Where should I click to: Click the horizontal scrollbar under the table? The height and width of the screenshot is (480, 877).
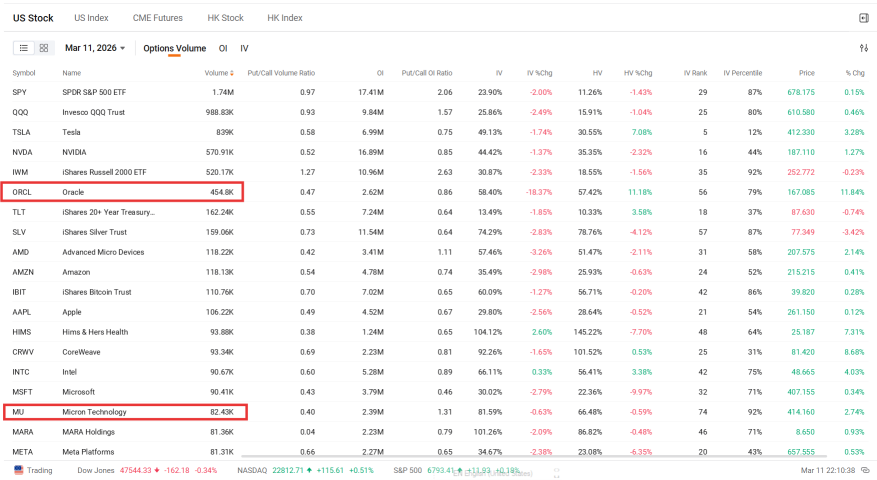tap(534, 457)
